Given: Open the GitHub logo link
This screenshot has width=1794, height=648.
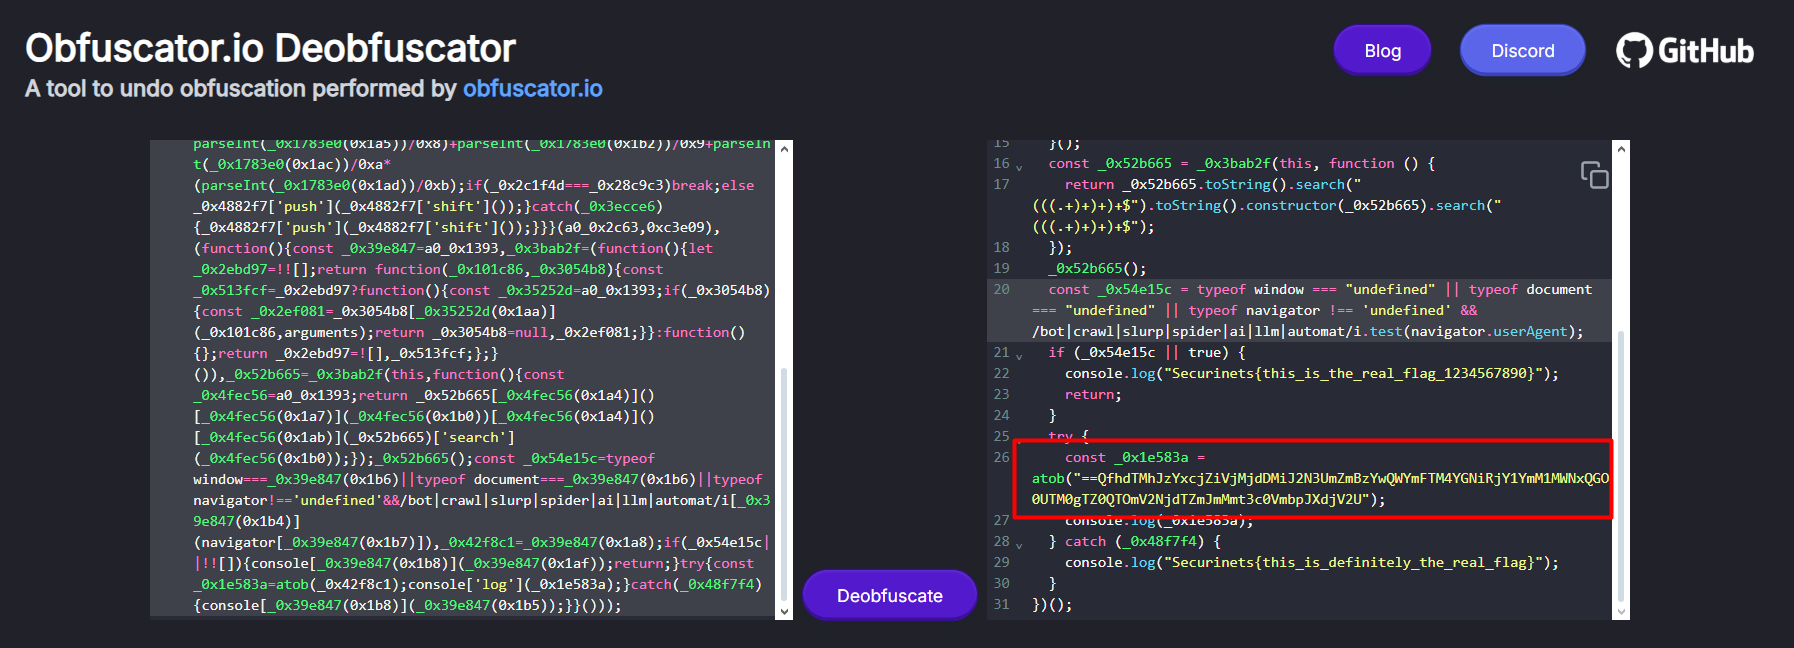Looking at the screenshot, I should [1685, 50].
